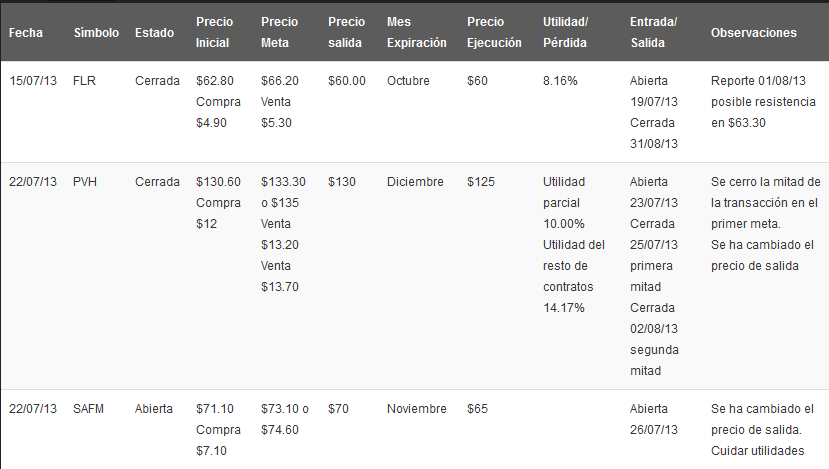Viewport: 829px width, 469px height.
Task: Click the $60.00 exit price cell
Action: pos(347,81)
